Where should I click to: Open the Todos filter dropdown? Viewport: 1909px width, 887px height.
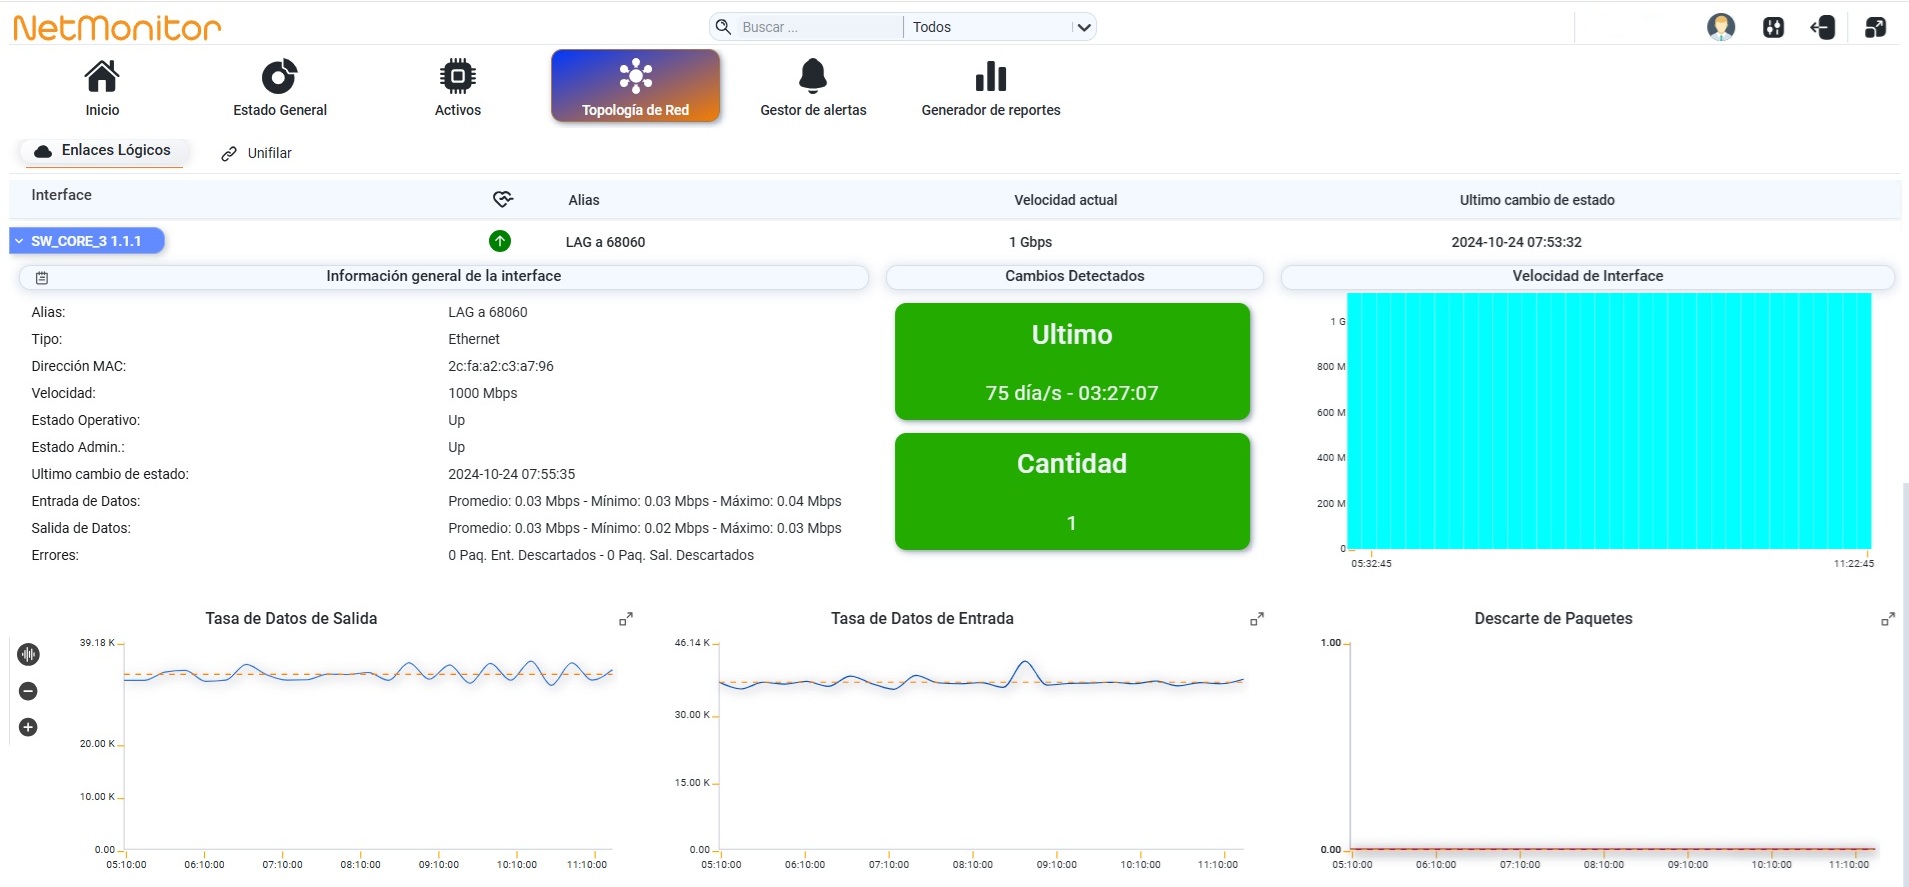(1000, 27)
